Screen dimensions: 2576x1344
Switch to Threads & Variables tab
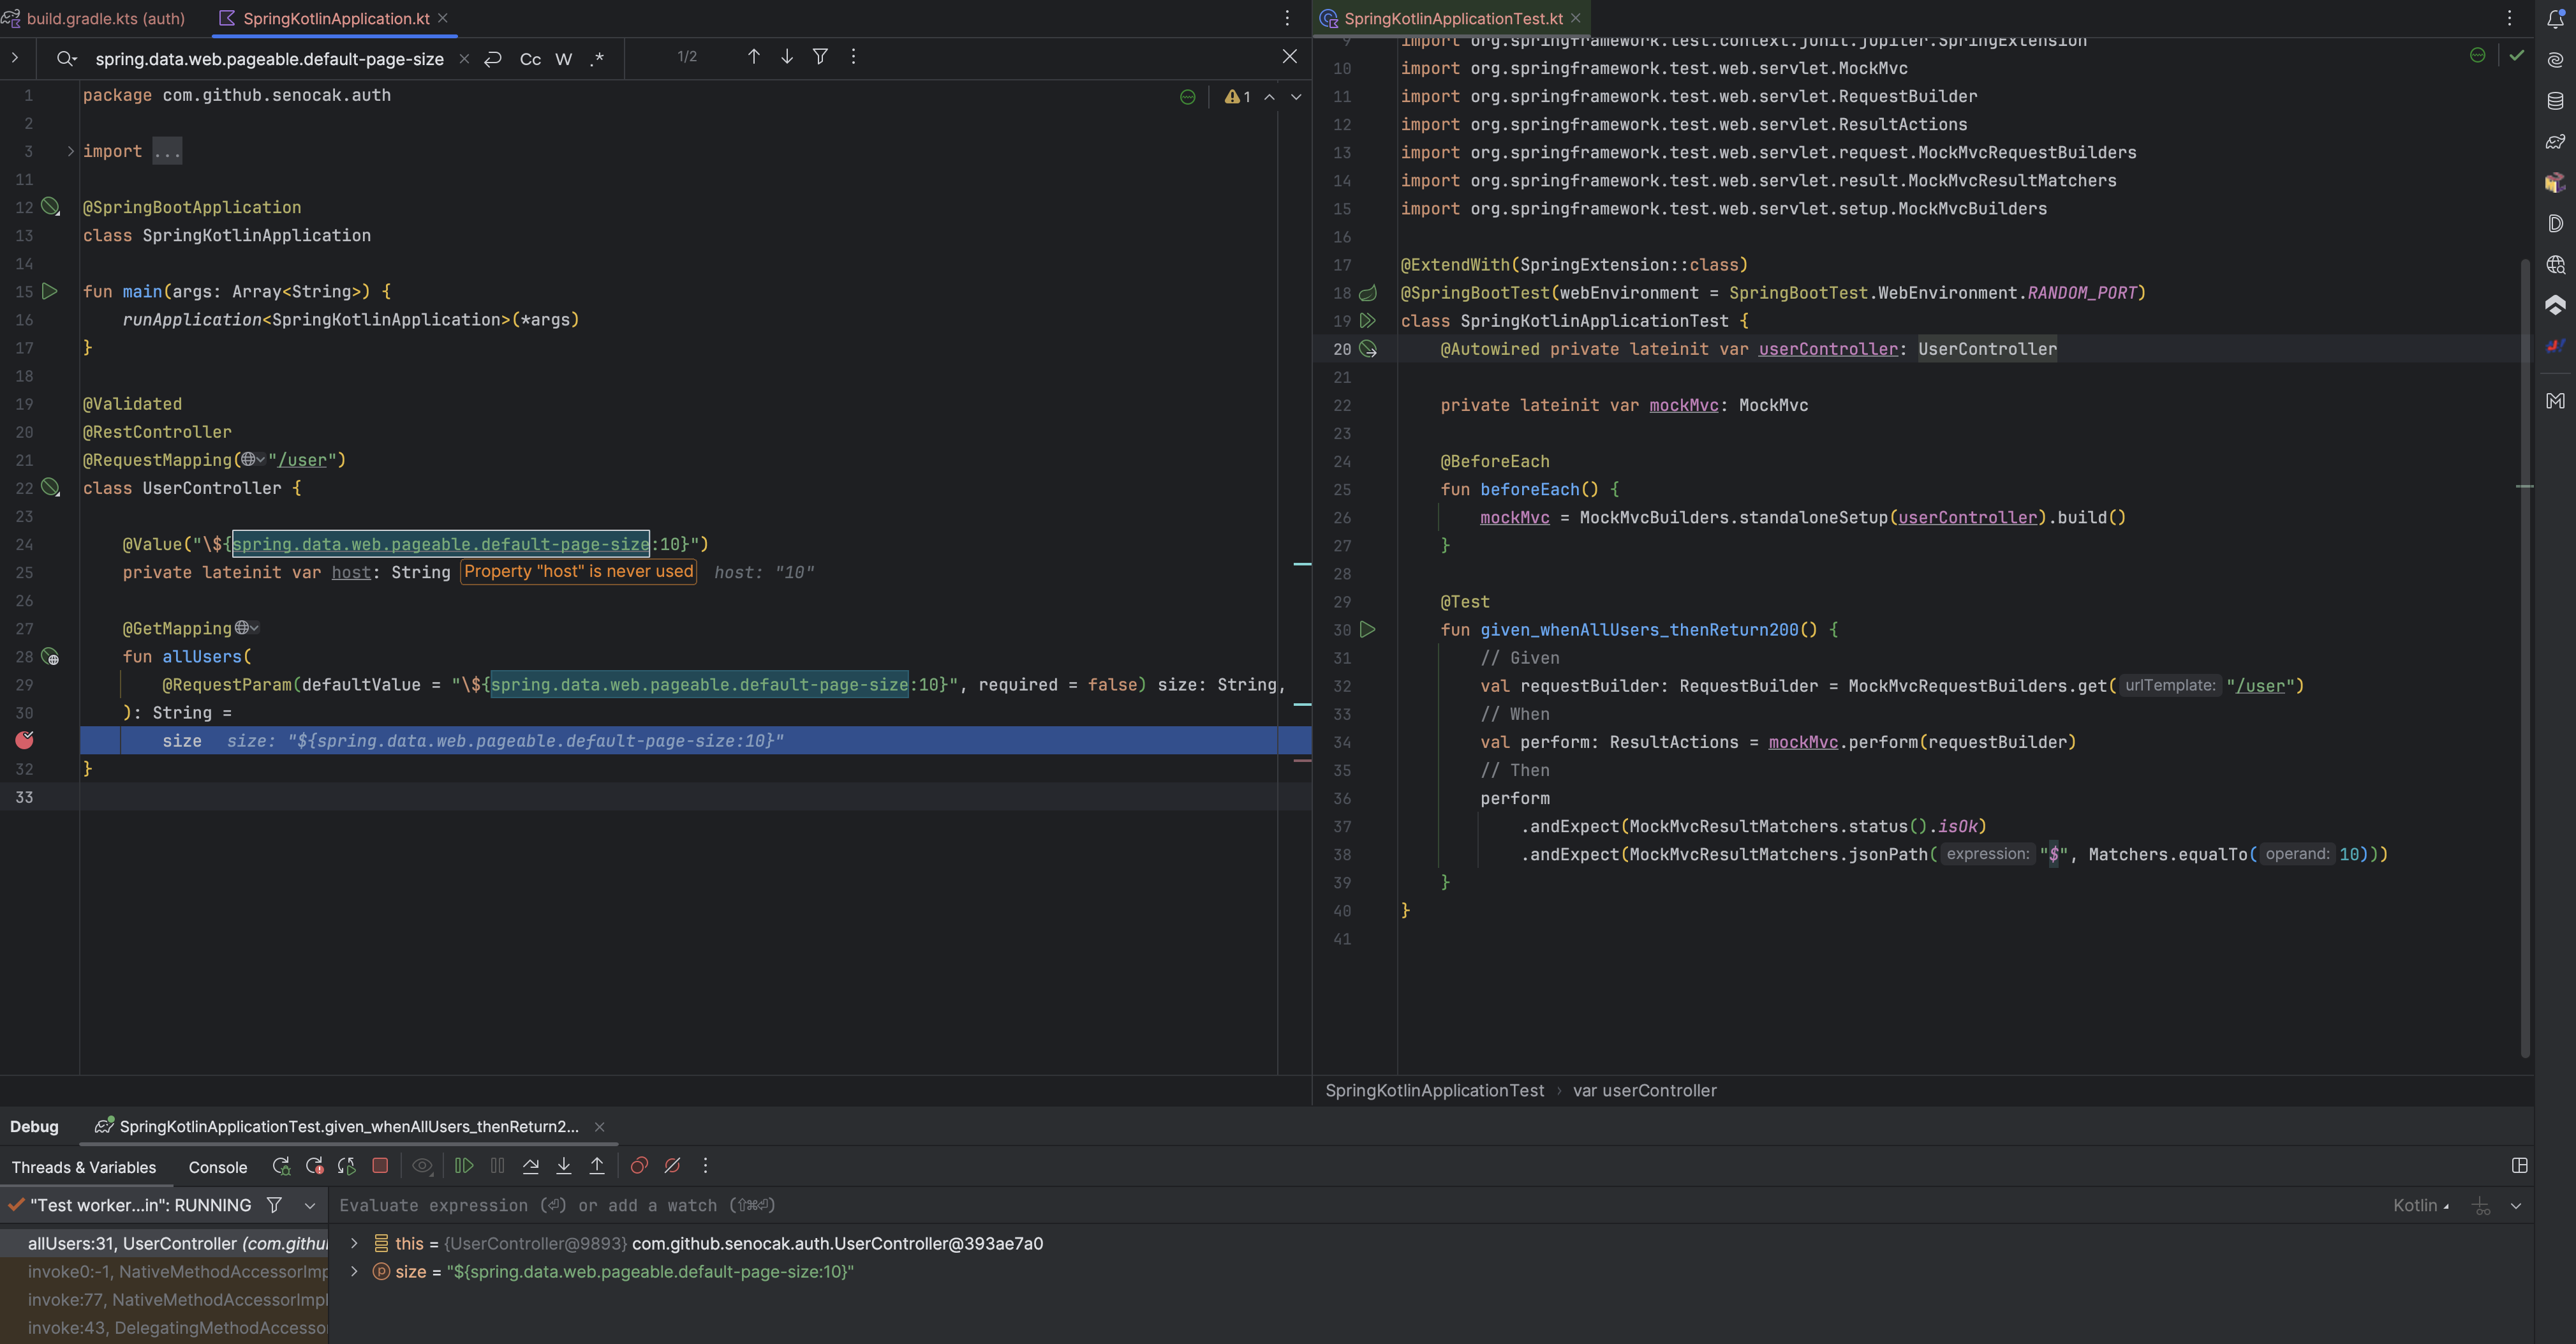point(84,1167)
